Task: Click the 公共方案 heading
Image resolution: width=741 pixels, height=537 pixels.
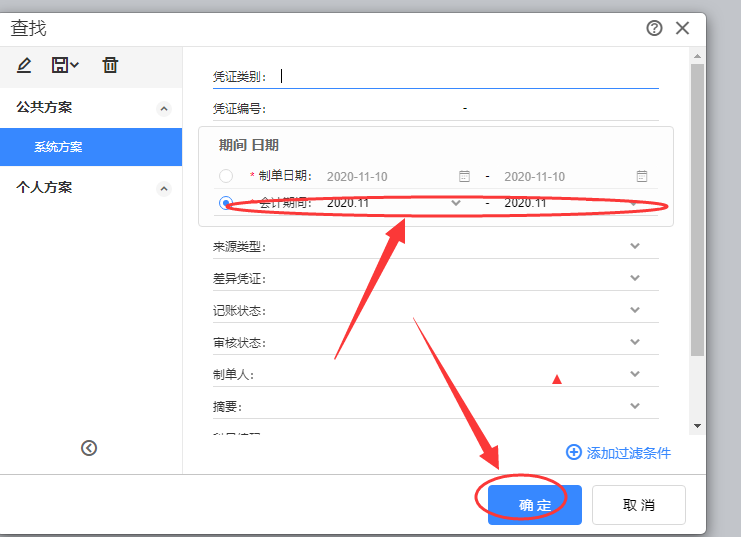Action: tap(44, 107)
